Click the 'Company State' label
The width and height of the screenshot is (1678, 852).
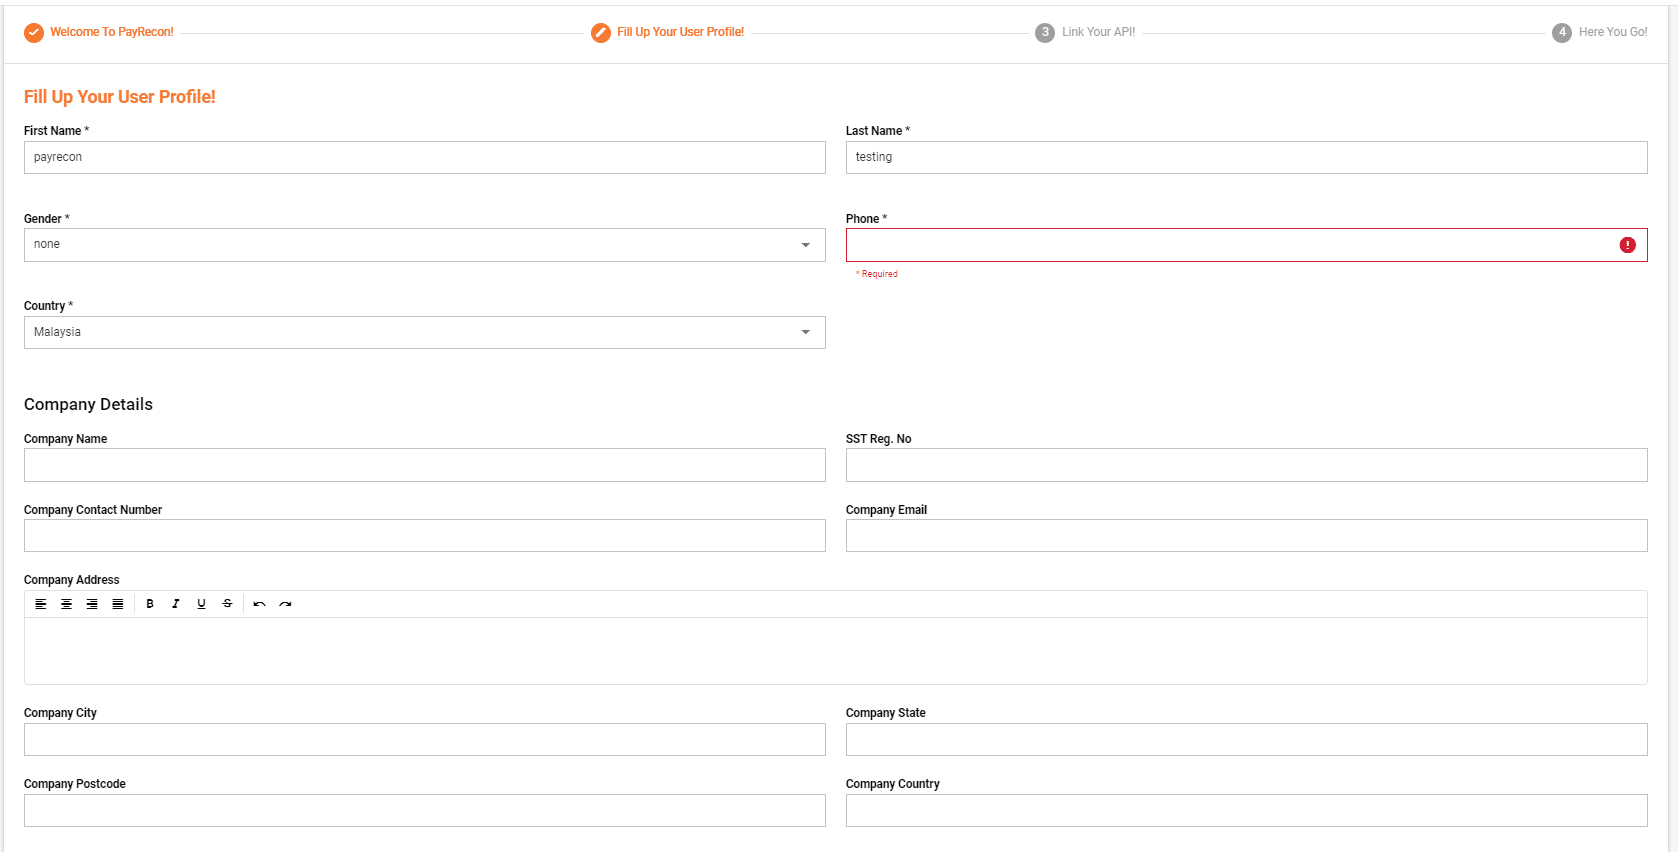(x=886, y=713)
